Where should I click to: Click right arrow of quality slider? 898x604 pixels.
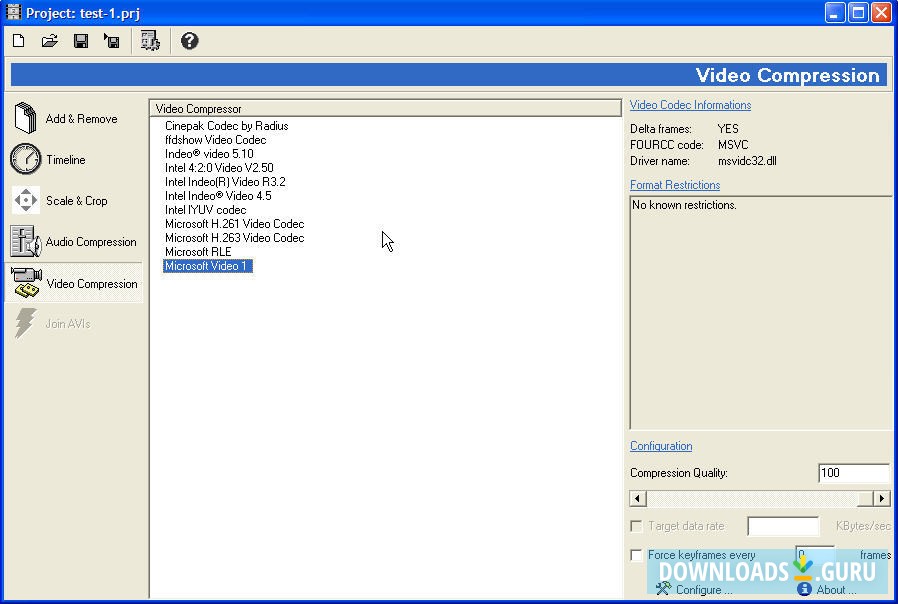[882, 499]
